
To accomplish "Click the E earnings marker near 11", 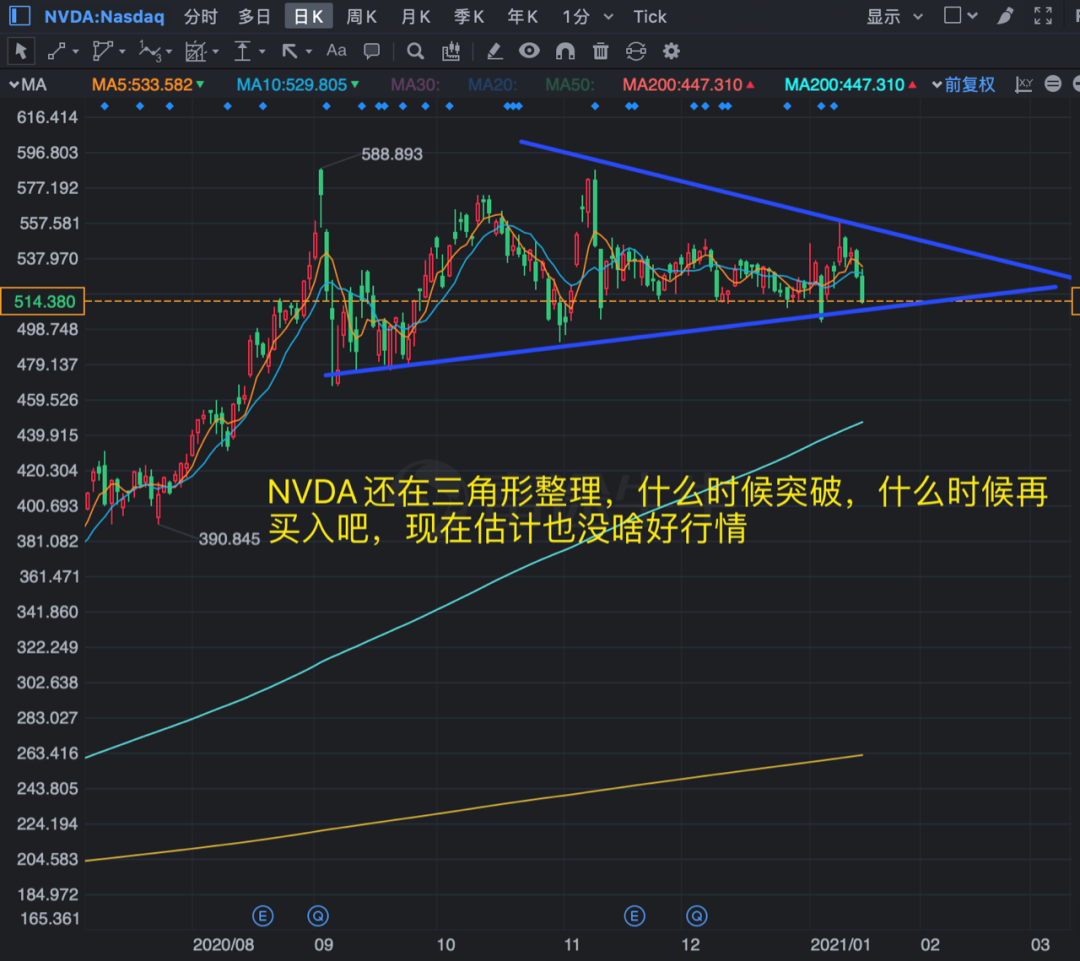I will pyautogui.click(x=634, y=916).
